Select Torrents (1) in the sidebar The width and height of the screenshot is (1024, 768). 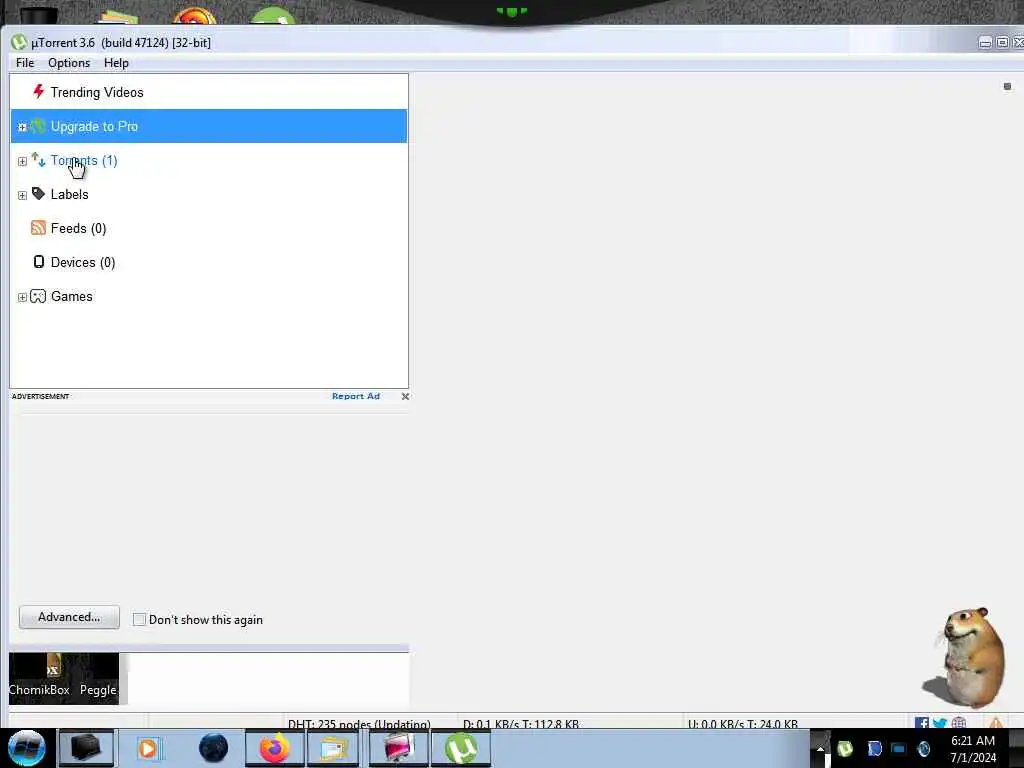point(209,160)
